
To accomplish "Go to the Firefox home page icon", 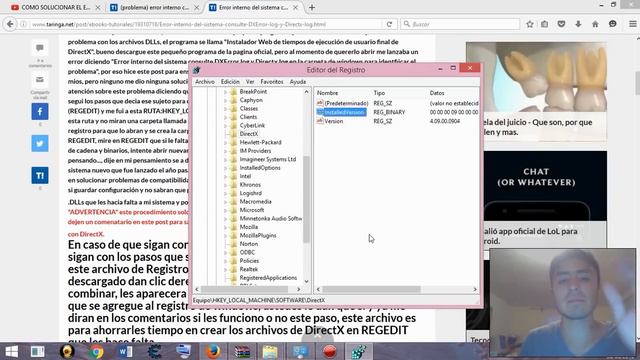I will click(x=595, y=24).
